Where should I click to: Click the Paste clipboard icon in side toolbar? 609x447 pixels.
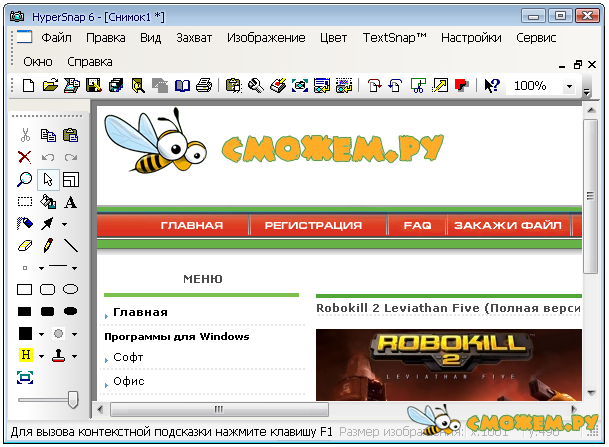click(x=71, y=135)
